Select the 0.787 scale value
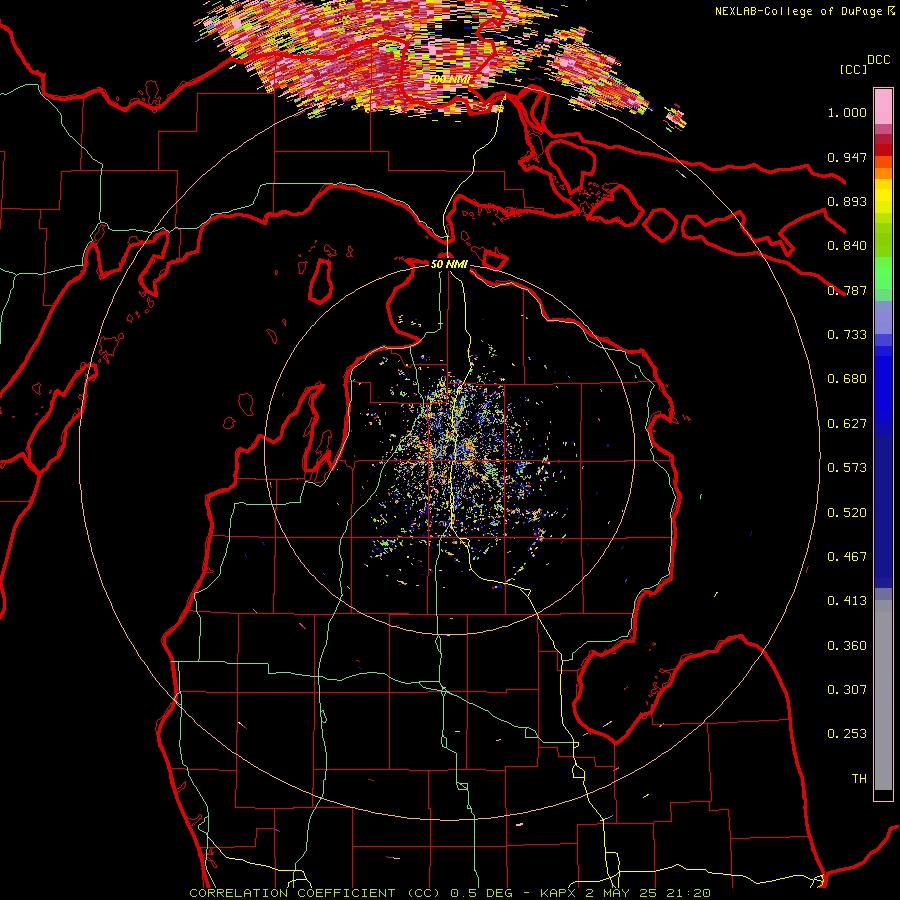900x900 pixels. (x=847, y=290)
